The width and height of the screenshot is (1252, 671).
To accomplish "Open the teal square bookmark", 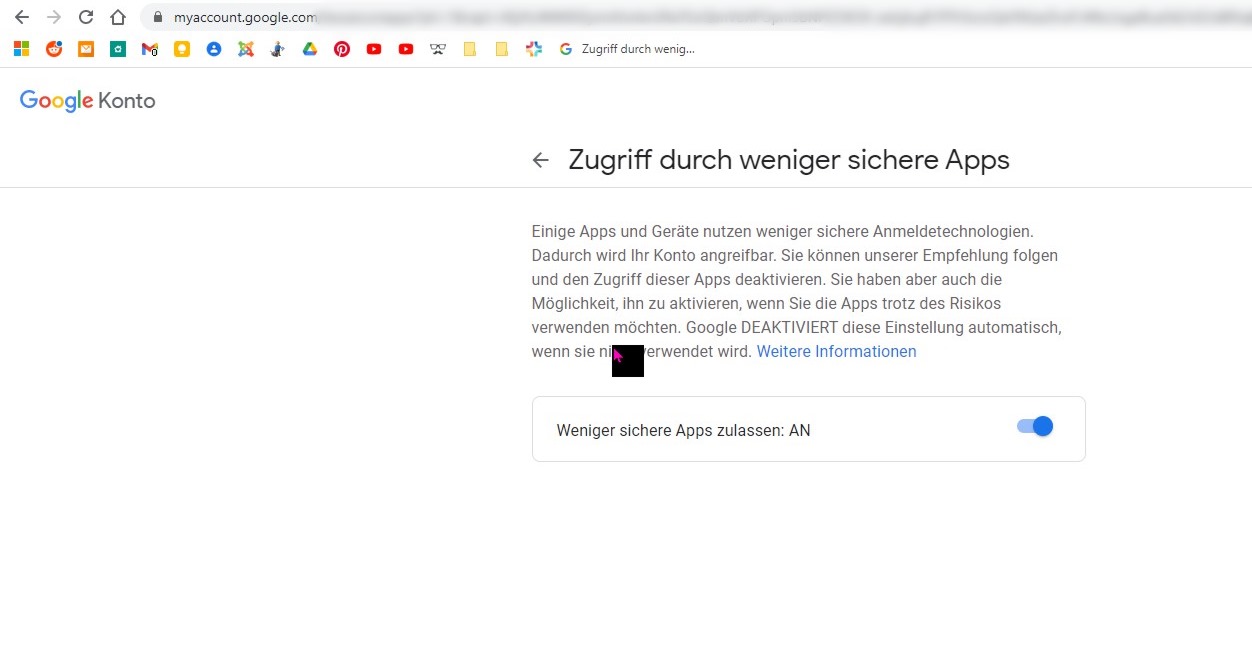I will point(118,49).
